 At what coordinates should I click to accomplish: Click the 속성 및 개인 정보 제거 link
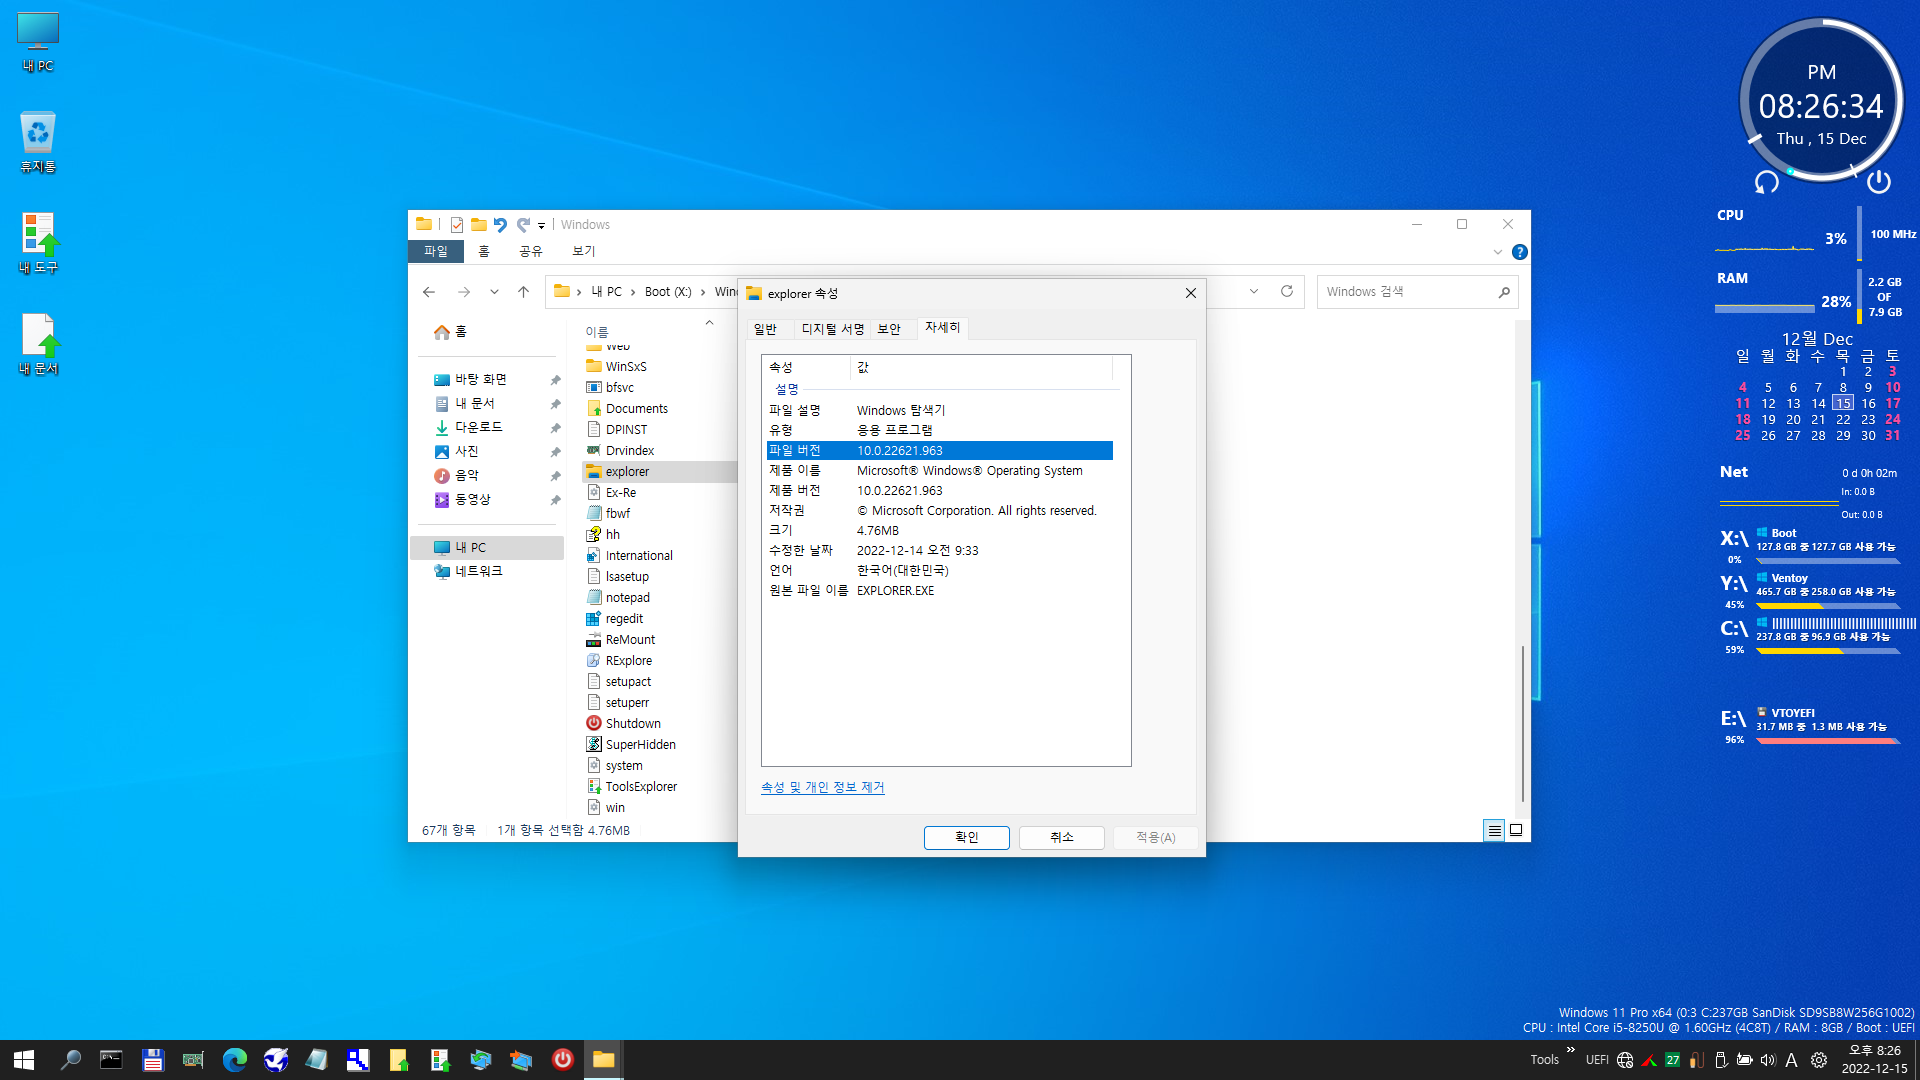tap(822, 787)
